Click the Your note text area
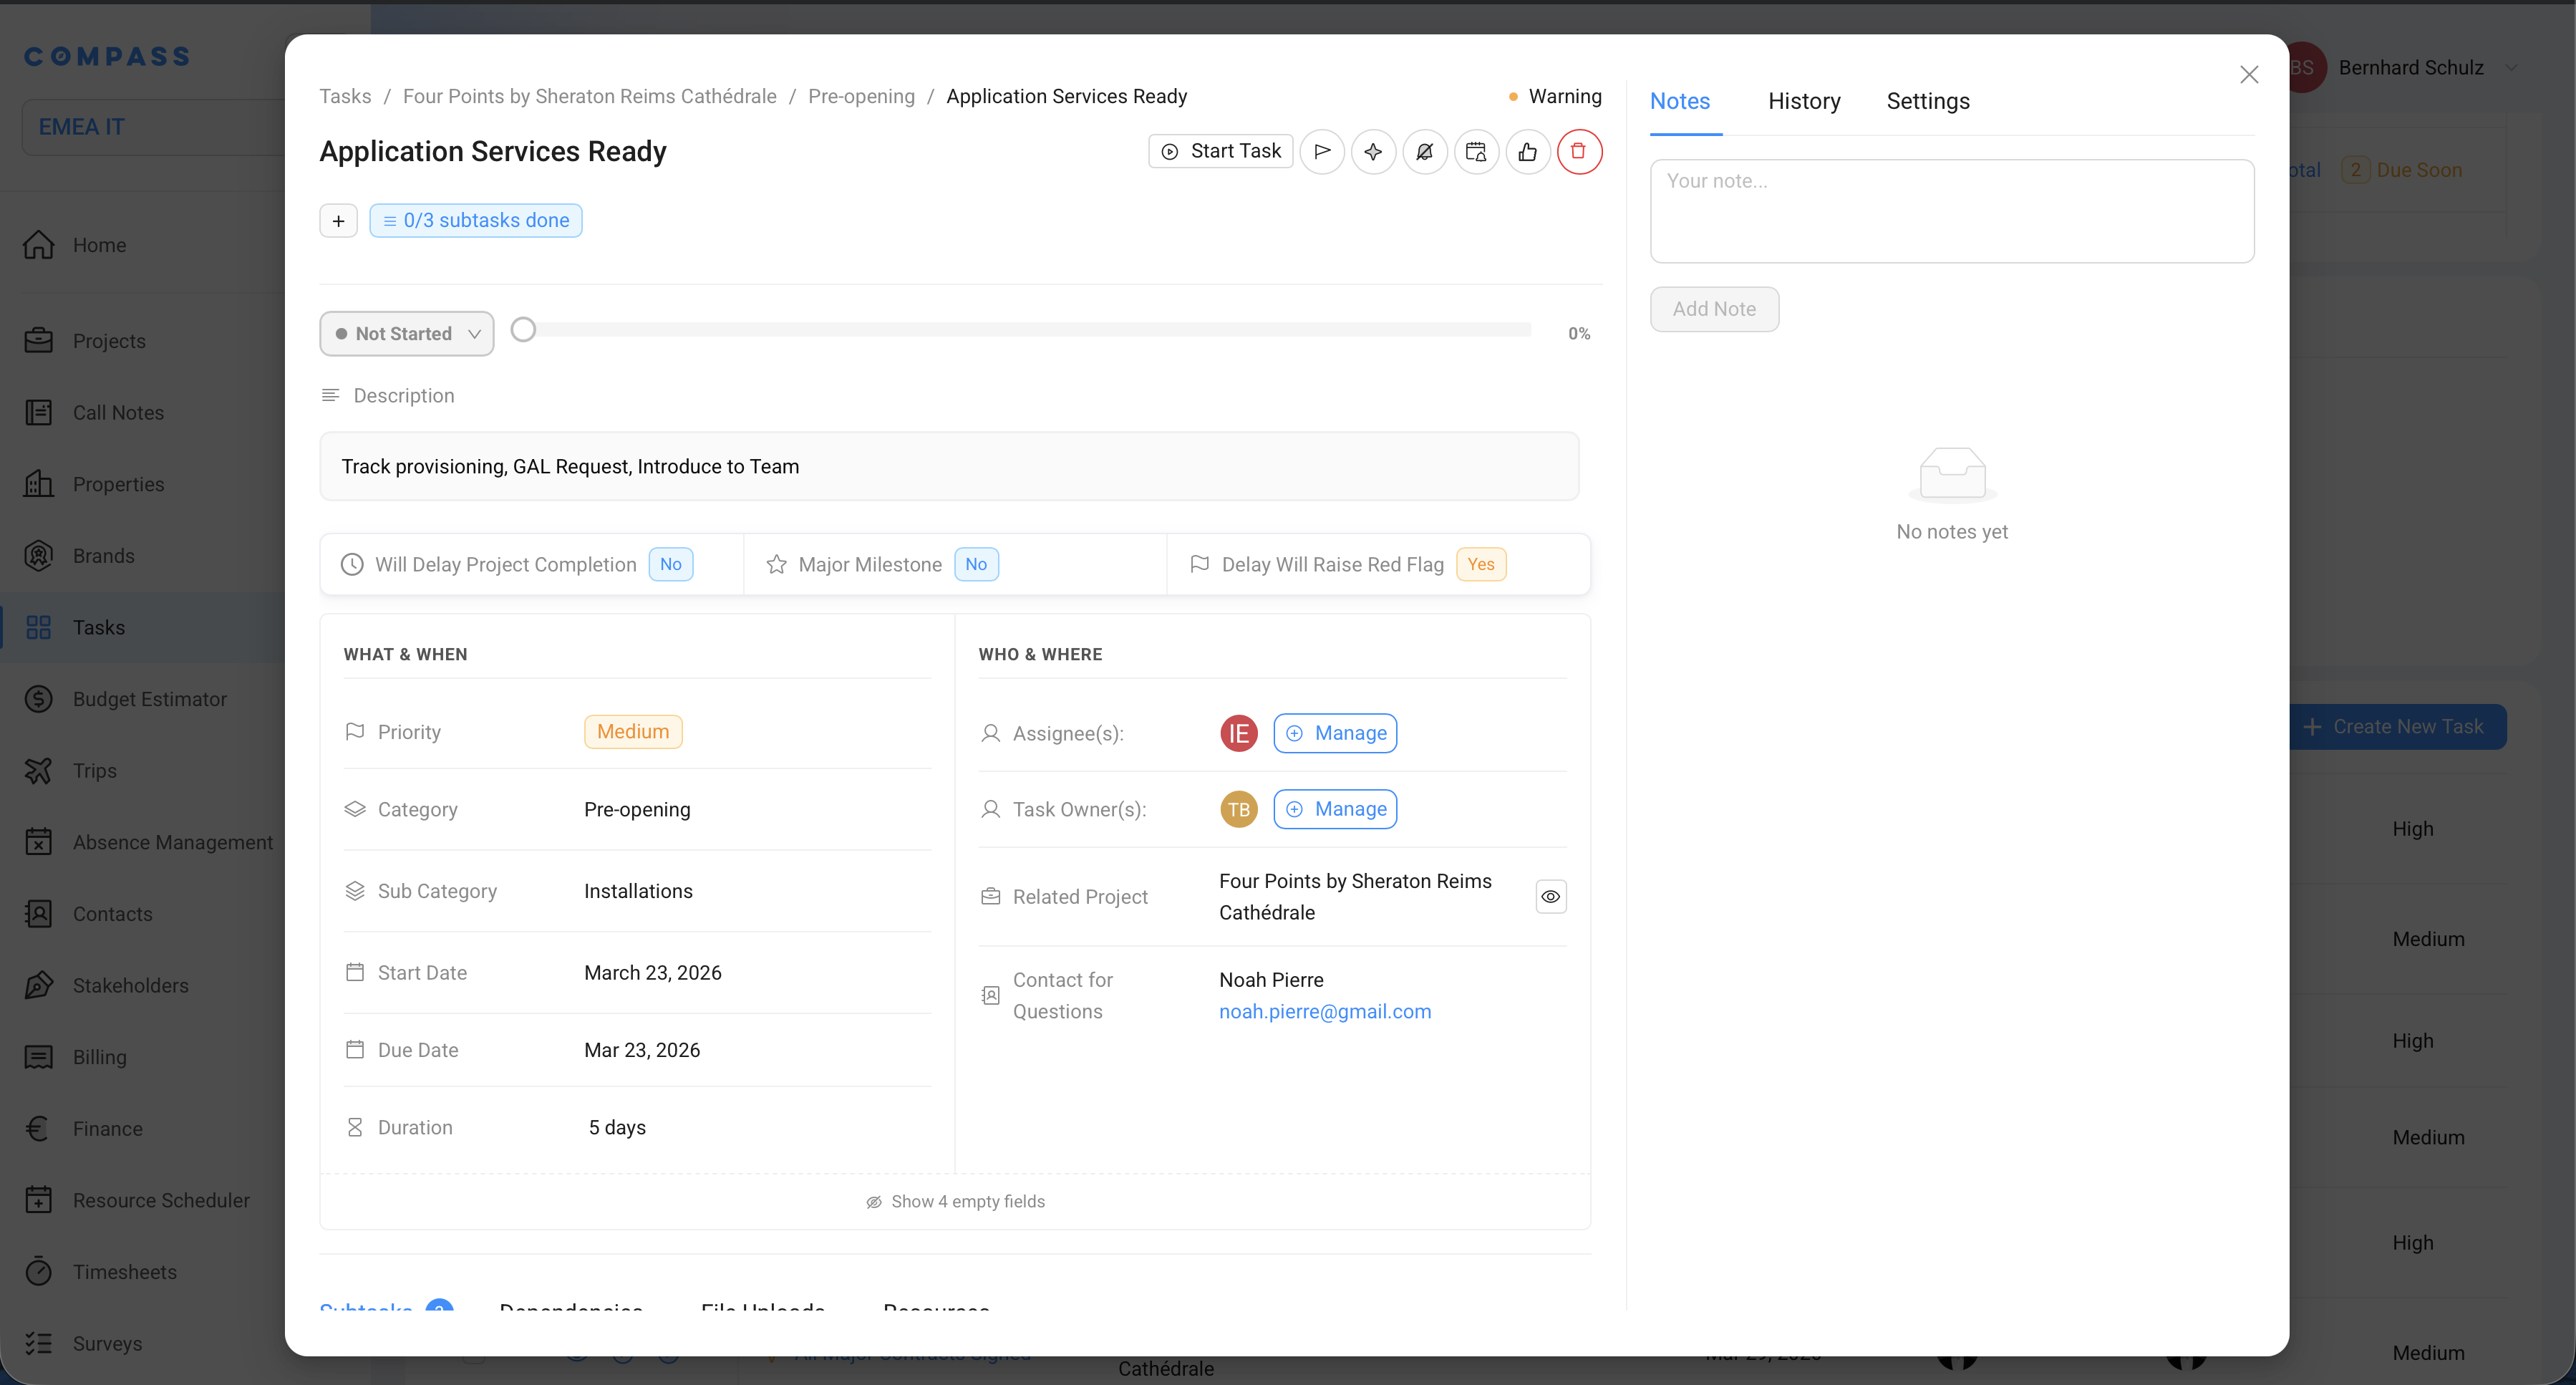 pos(1952,212)
